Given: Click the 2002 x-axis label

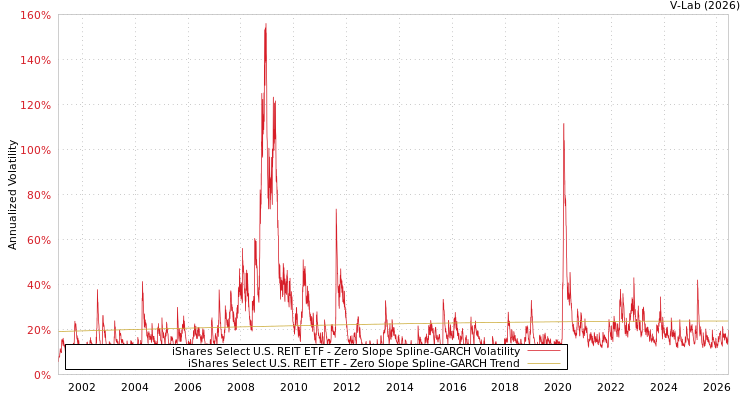Looking at the screenshot, I should pyautogui.click(x=82, y=387).
